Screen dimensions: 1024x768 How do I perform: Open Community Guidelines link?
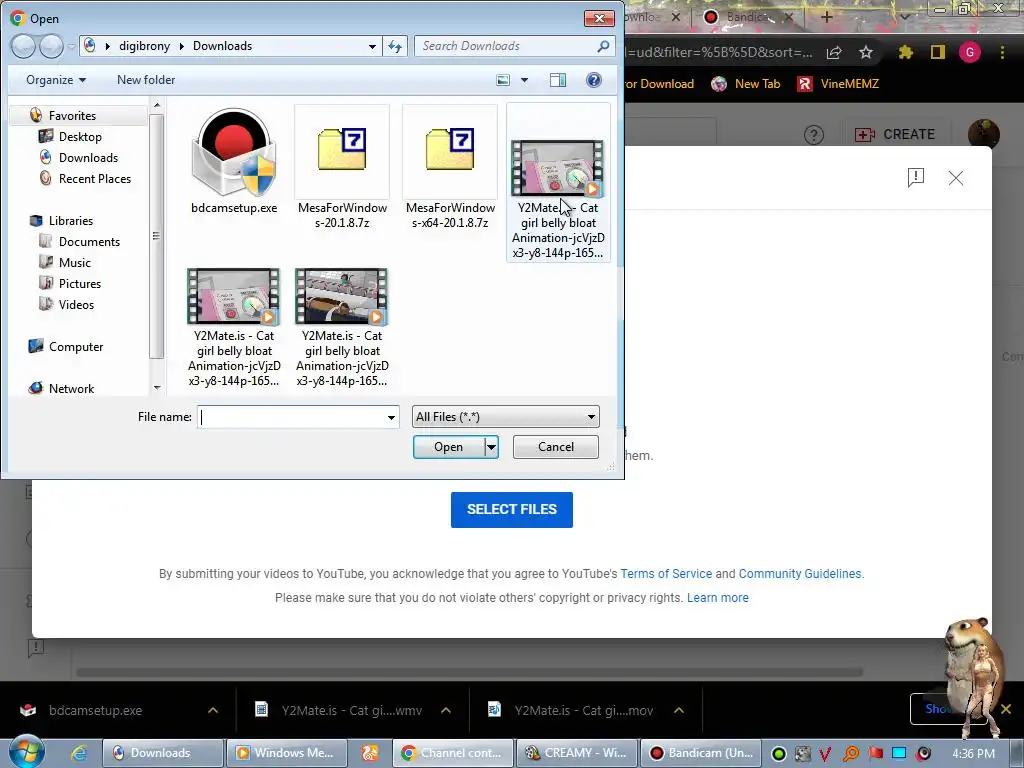(x=800, y=573)
